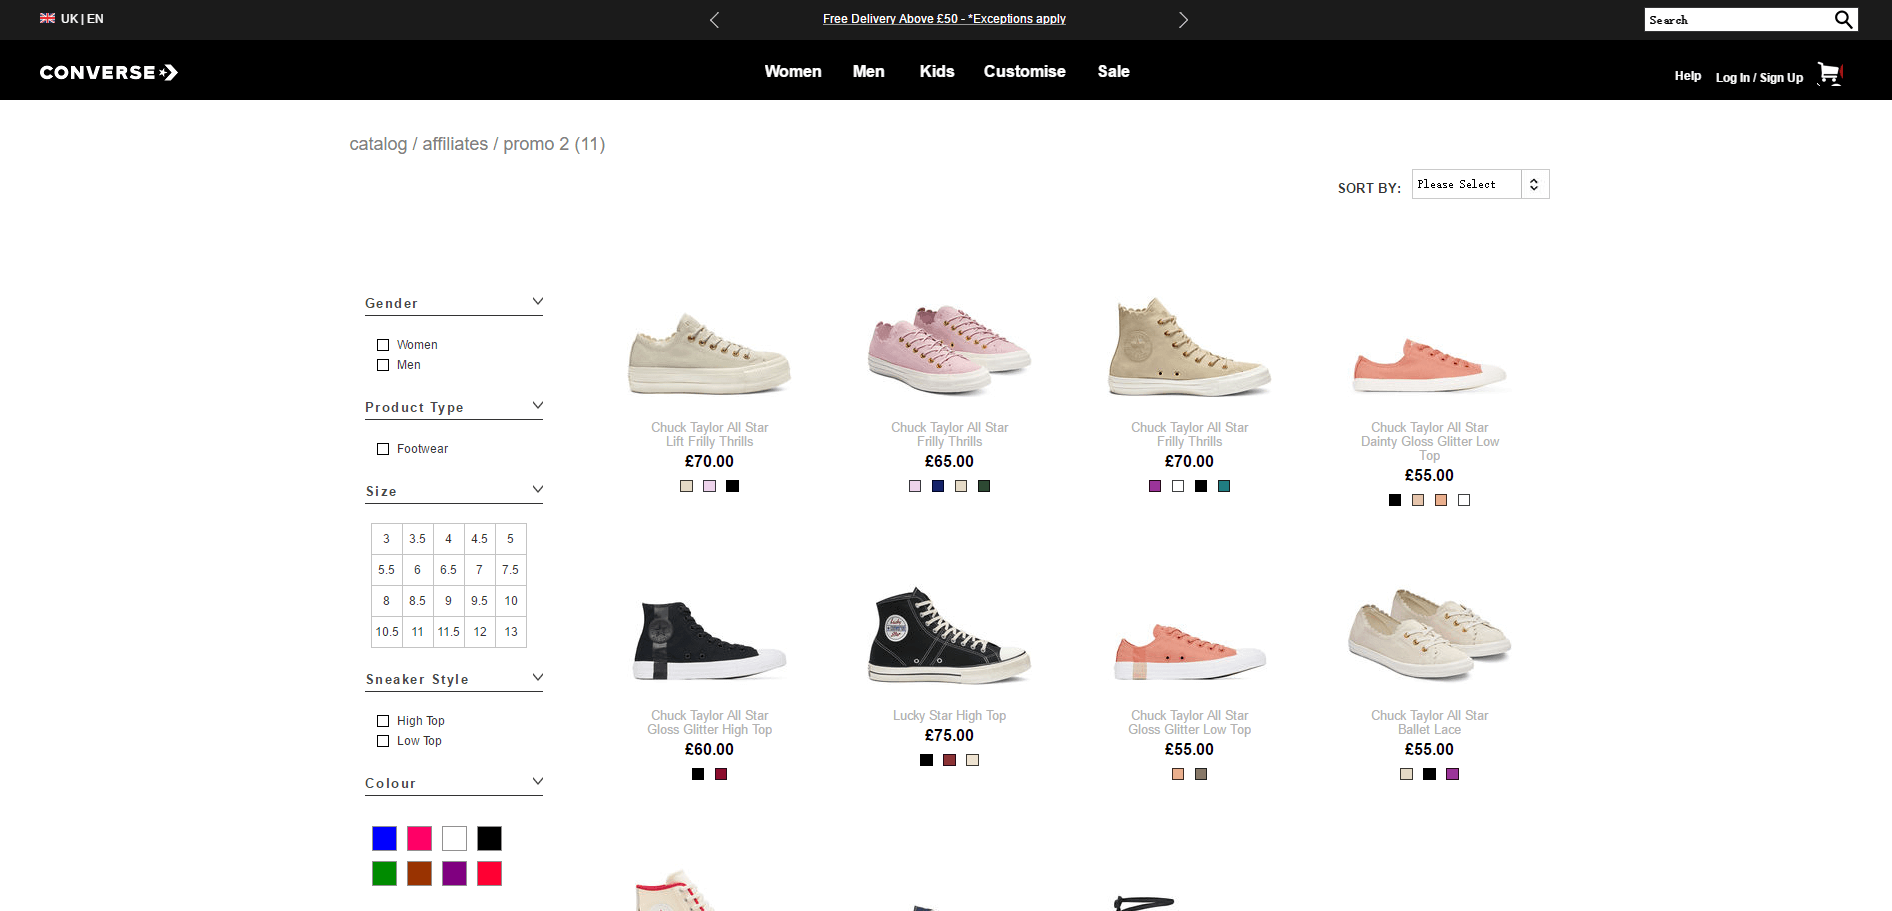The image size is (1892, 911).
Task: Choose navy swatch under £65 Frilly Thrills
Action: (938, 486)
